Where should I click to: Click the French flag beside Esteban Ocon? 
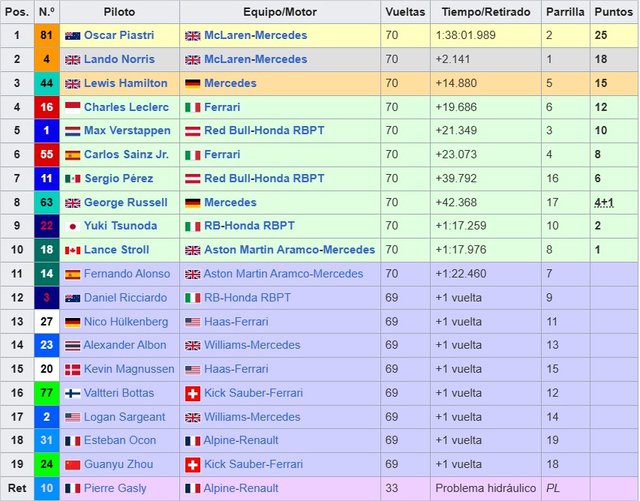click(x=73, y=441)
